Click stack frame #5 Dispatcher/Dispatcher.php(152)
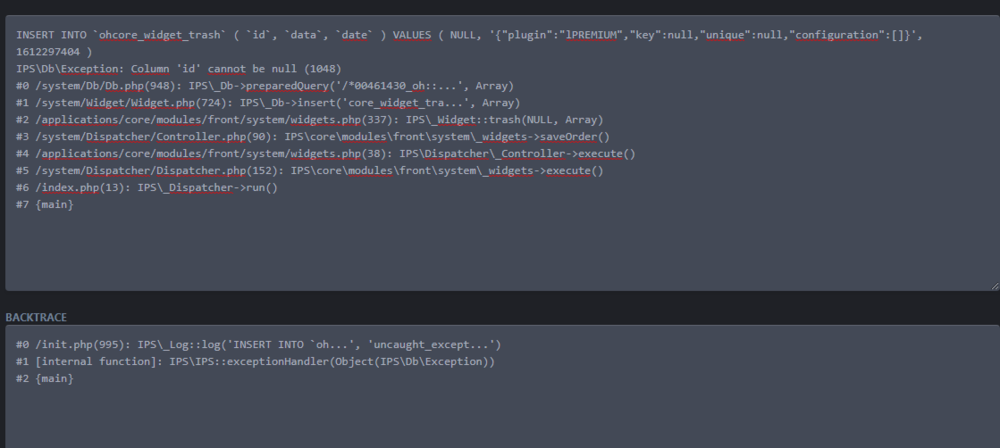Viewport: 1000px width, 448px height. point(310,171)
